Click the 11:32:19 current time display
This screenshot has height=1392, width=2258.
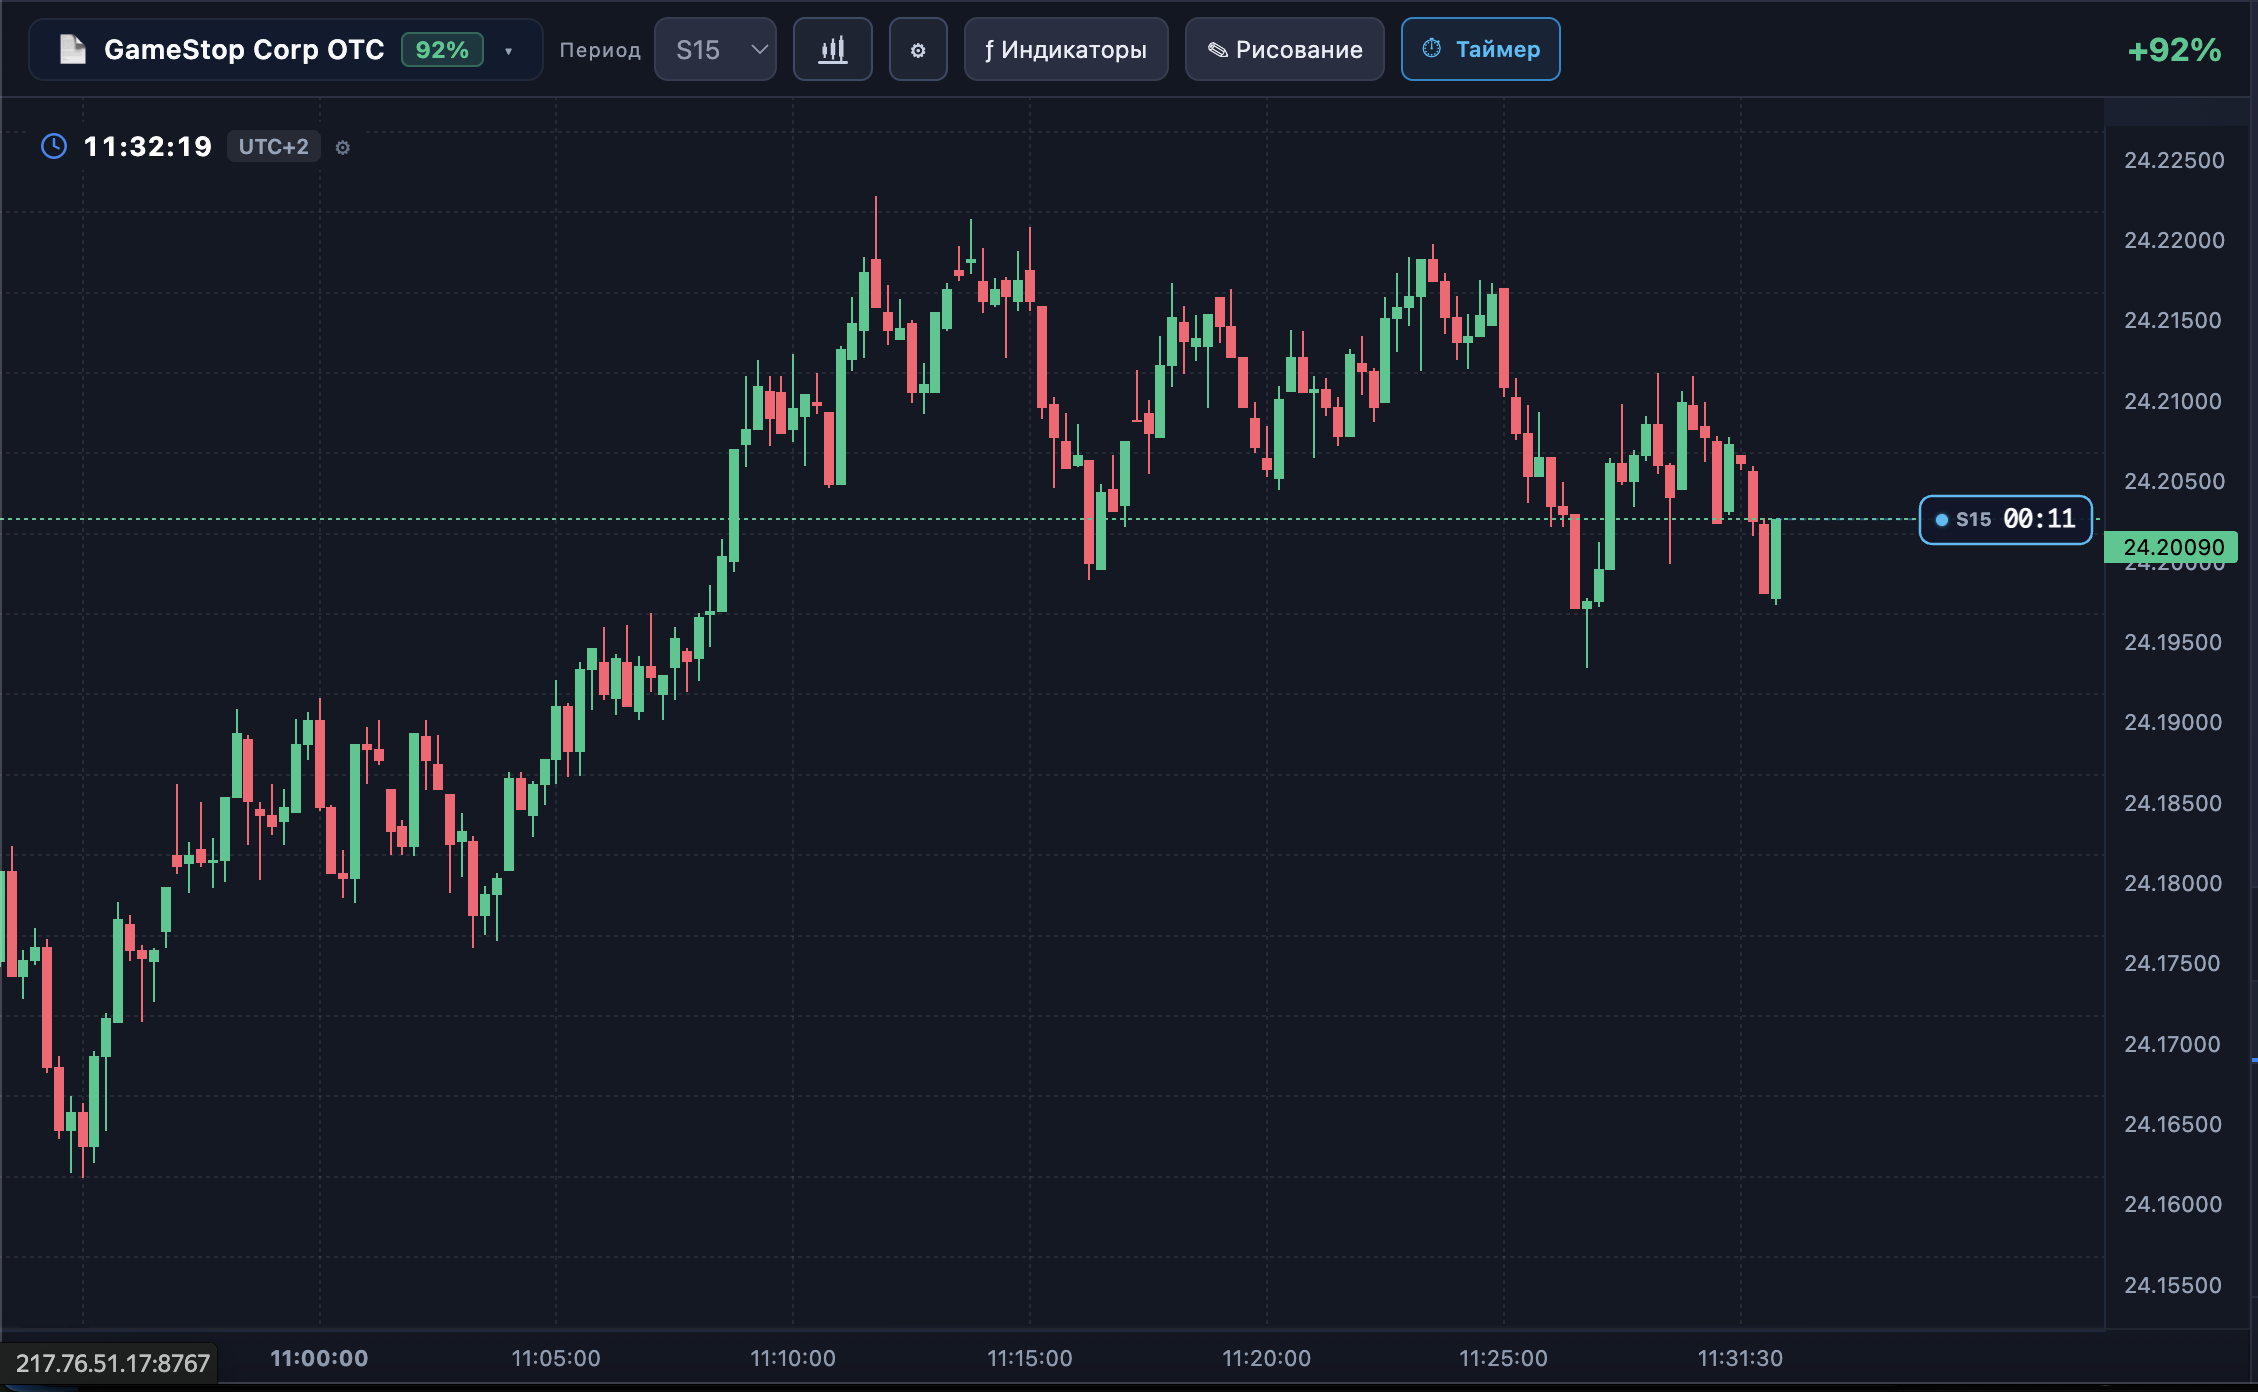[148, 146]
